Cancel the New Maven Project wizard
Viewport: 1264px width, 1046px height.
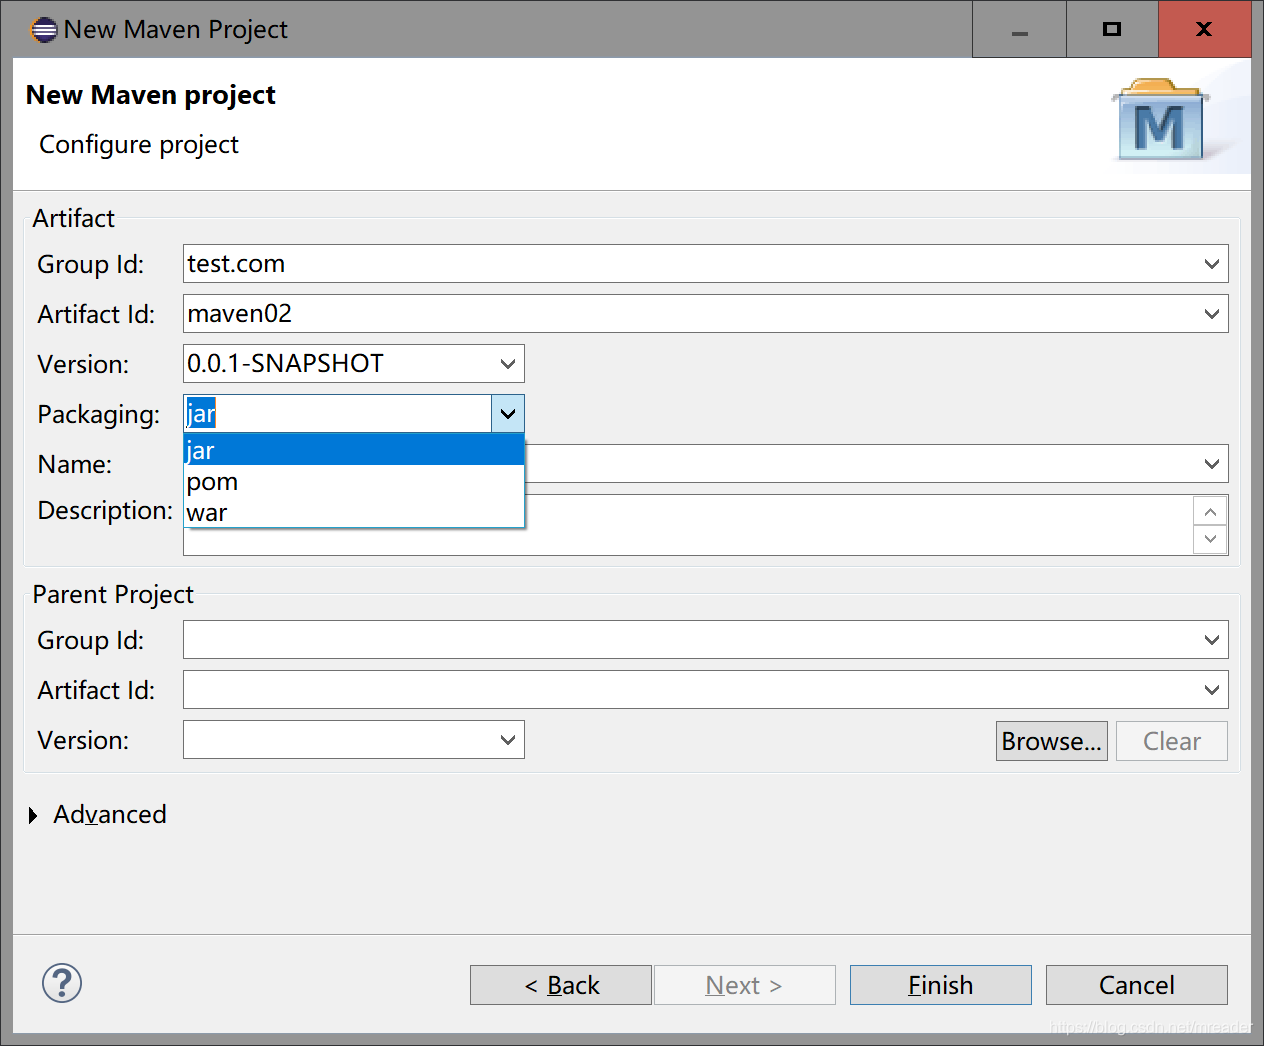[x=1137, y=985]
